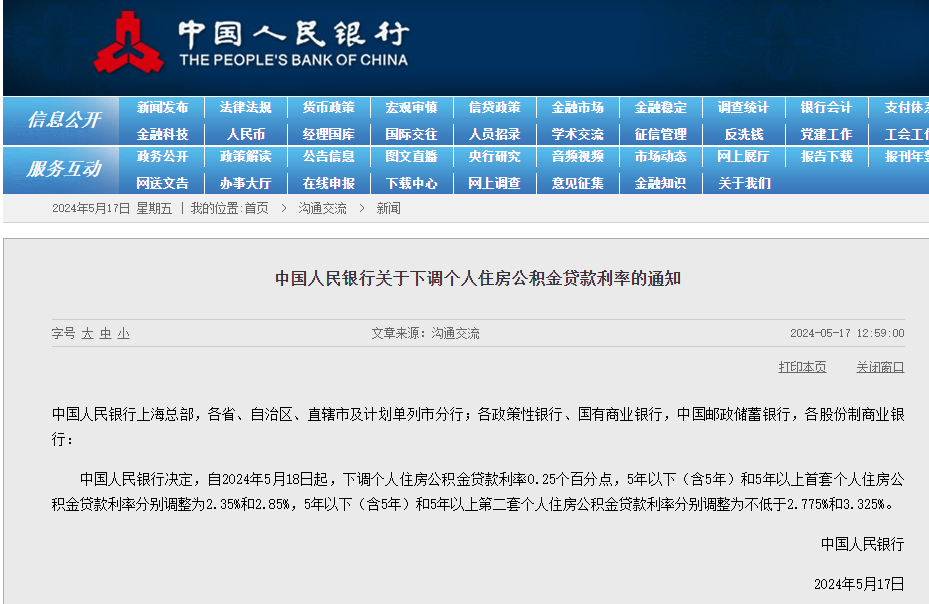Open the 法律法规 menu item
This screenshot has width=929, height=604.
point(245,108)
